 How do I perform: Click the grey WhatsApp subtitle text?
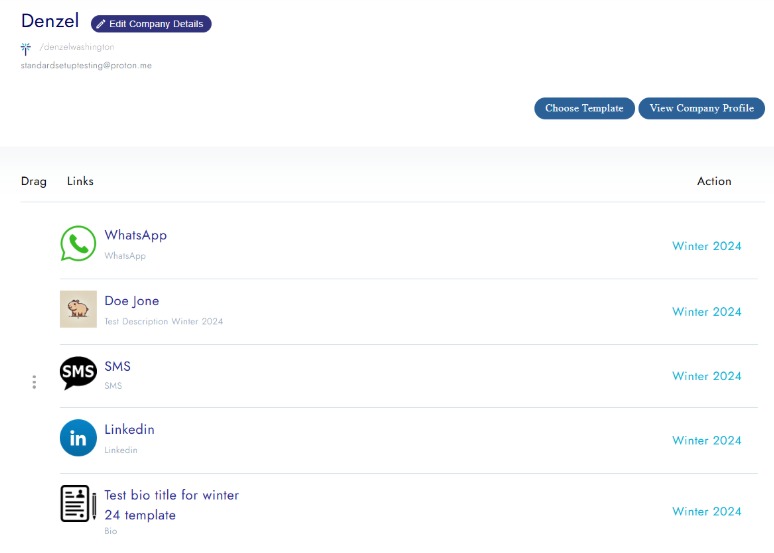[x=125, y=256]
